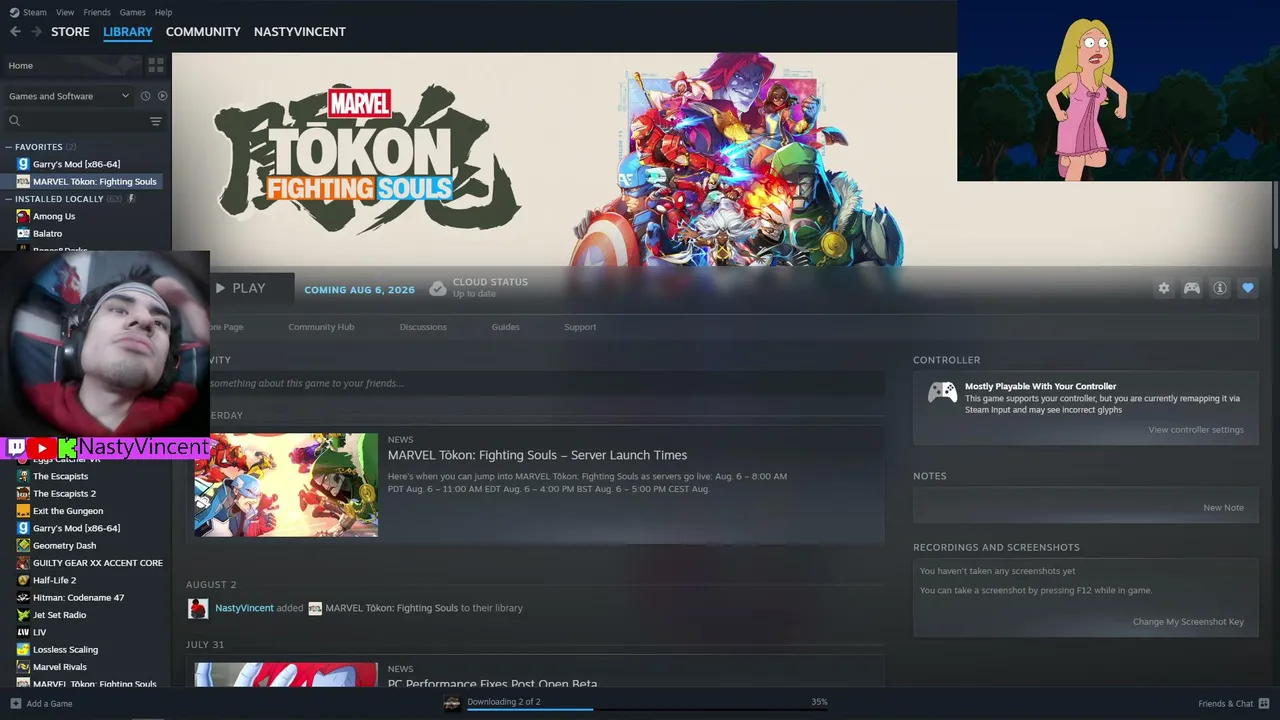Go forward with the right arrow button
Viewport: 1280px width, 720px height.
point(37,32)
